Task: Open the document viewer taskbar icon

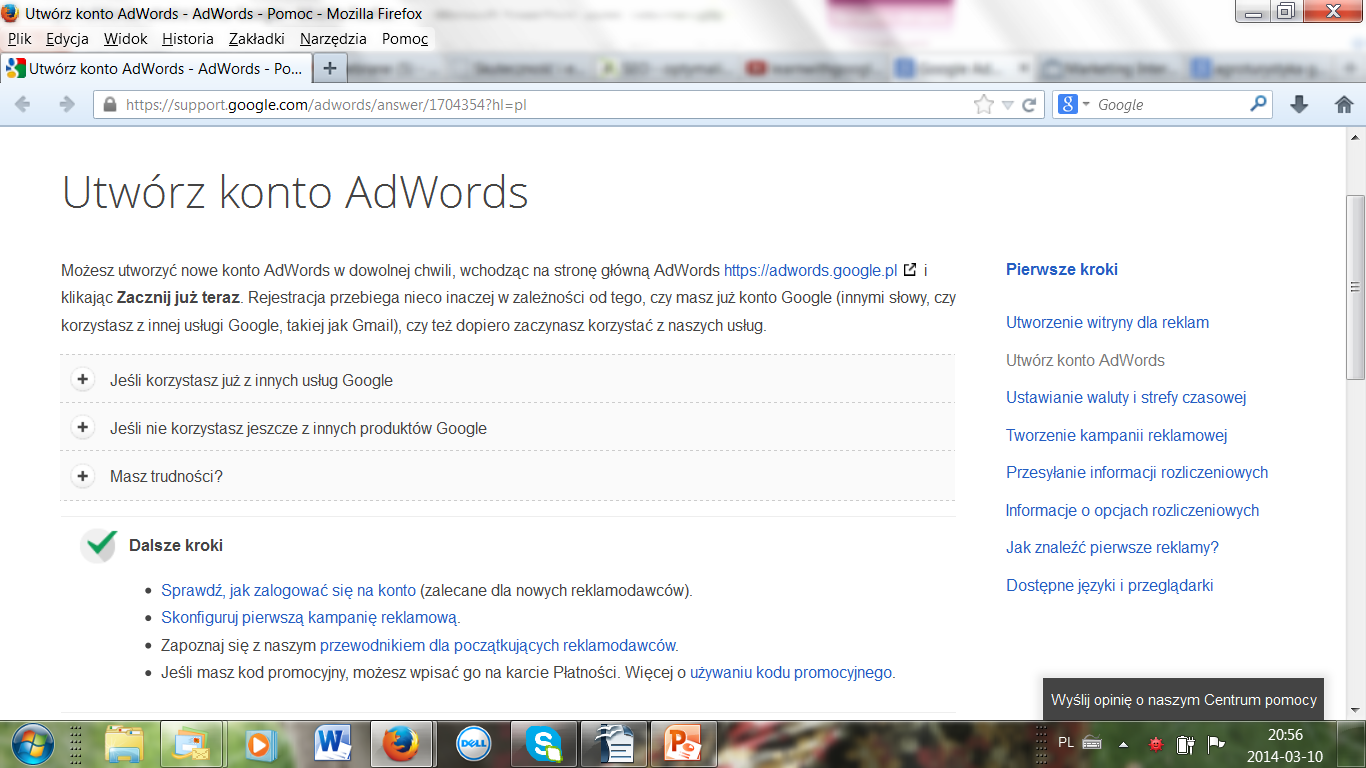Action: point(612,743)
